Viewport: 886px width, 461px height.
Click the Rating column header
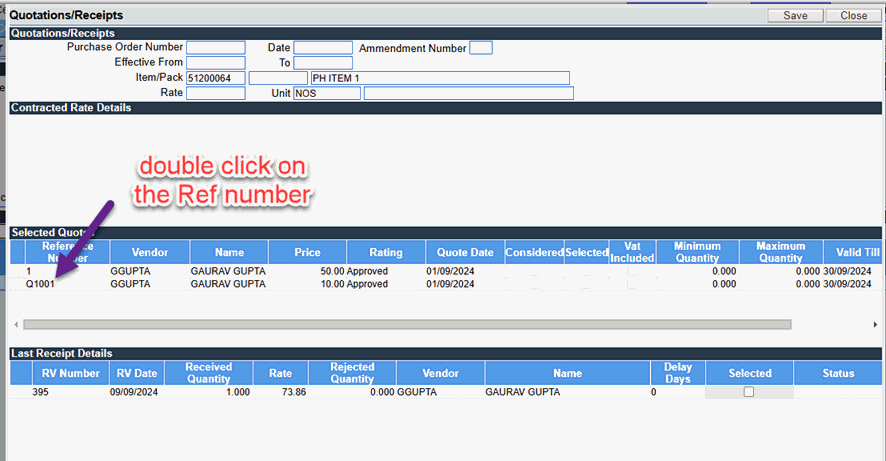point(386,252)
